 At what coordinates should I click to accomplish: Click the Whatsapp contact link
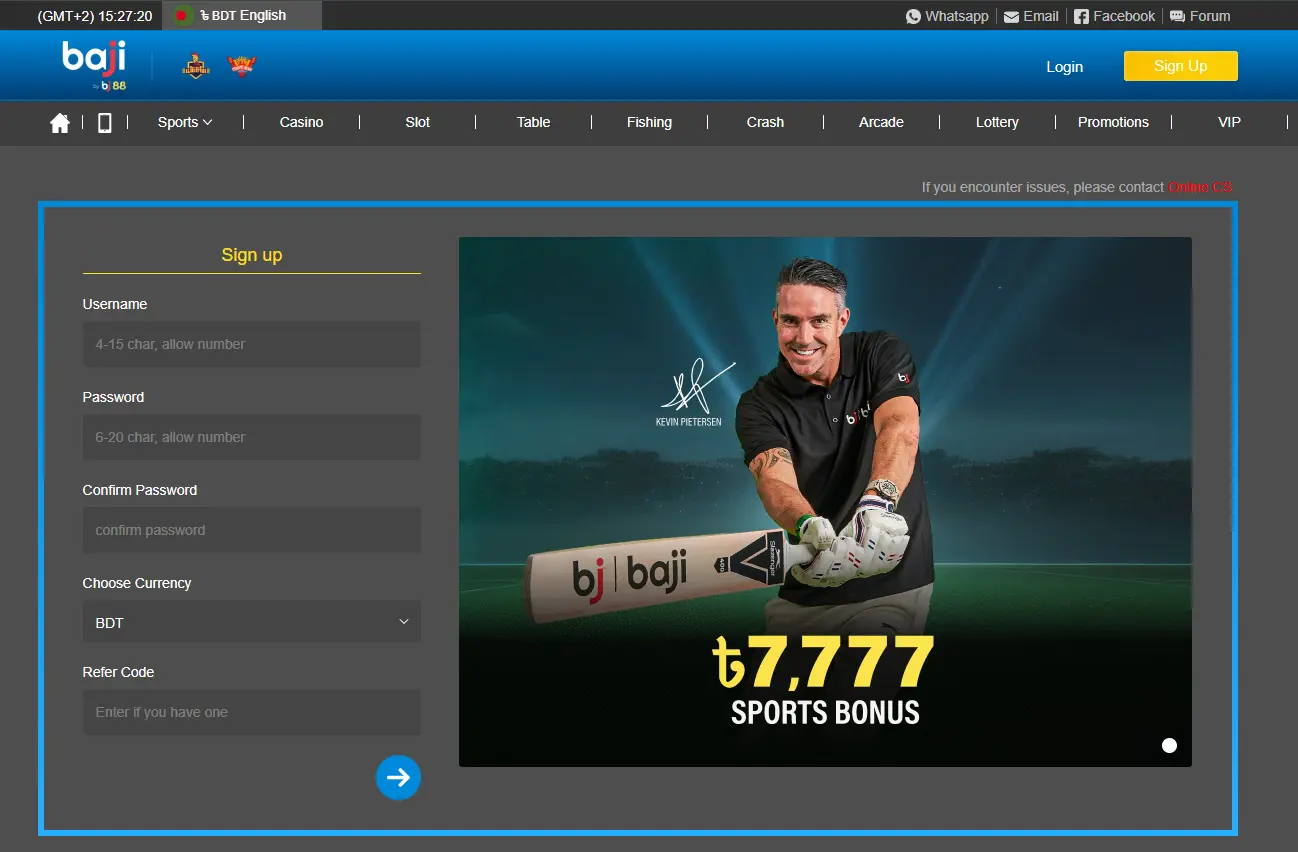(x=947, y=16)
